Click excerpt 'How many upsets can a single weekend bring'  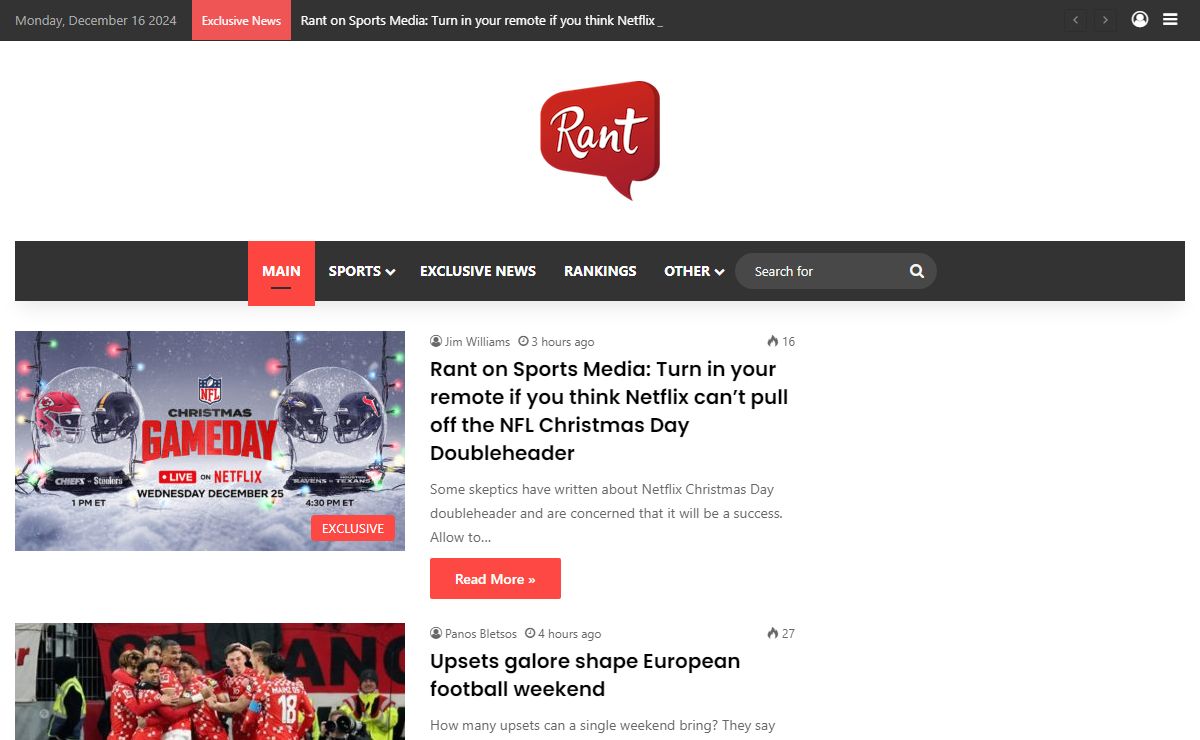(x=603, y=726)
